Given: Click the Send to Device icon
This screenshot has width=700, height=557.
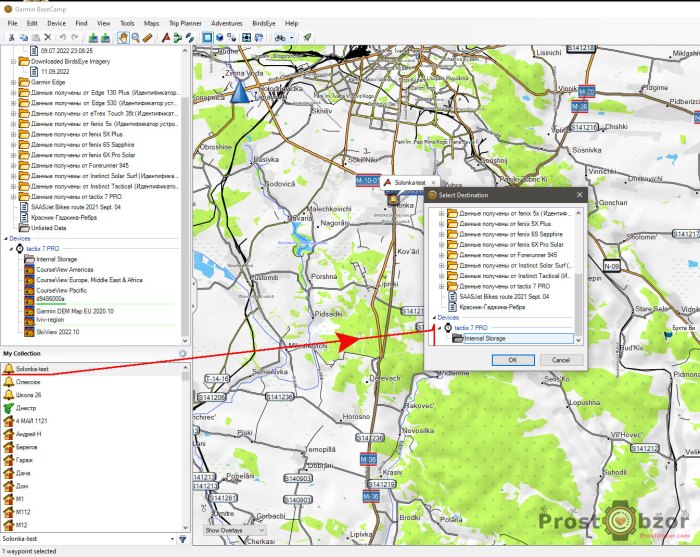Looking at the screenshot, I should click(x=93, y=38).
